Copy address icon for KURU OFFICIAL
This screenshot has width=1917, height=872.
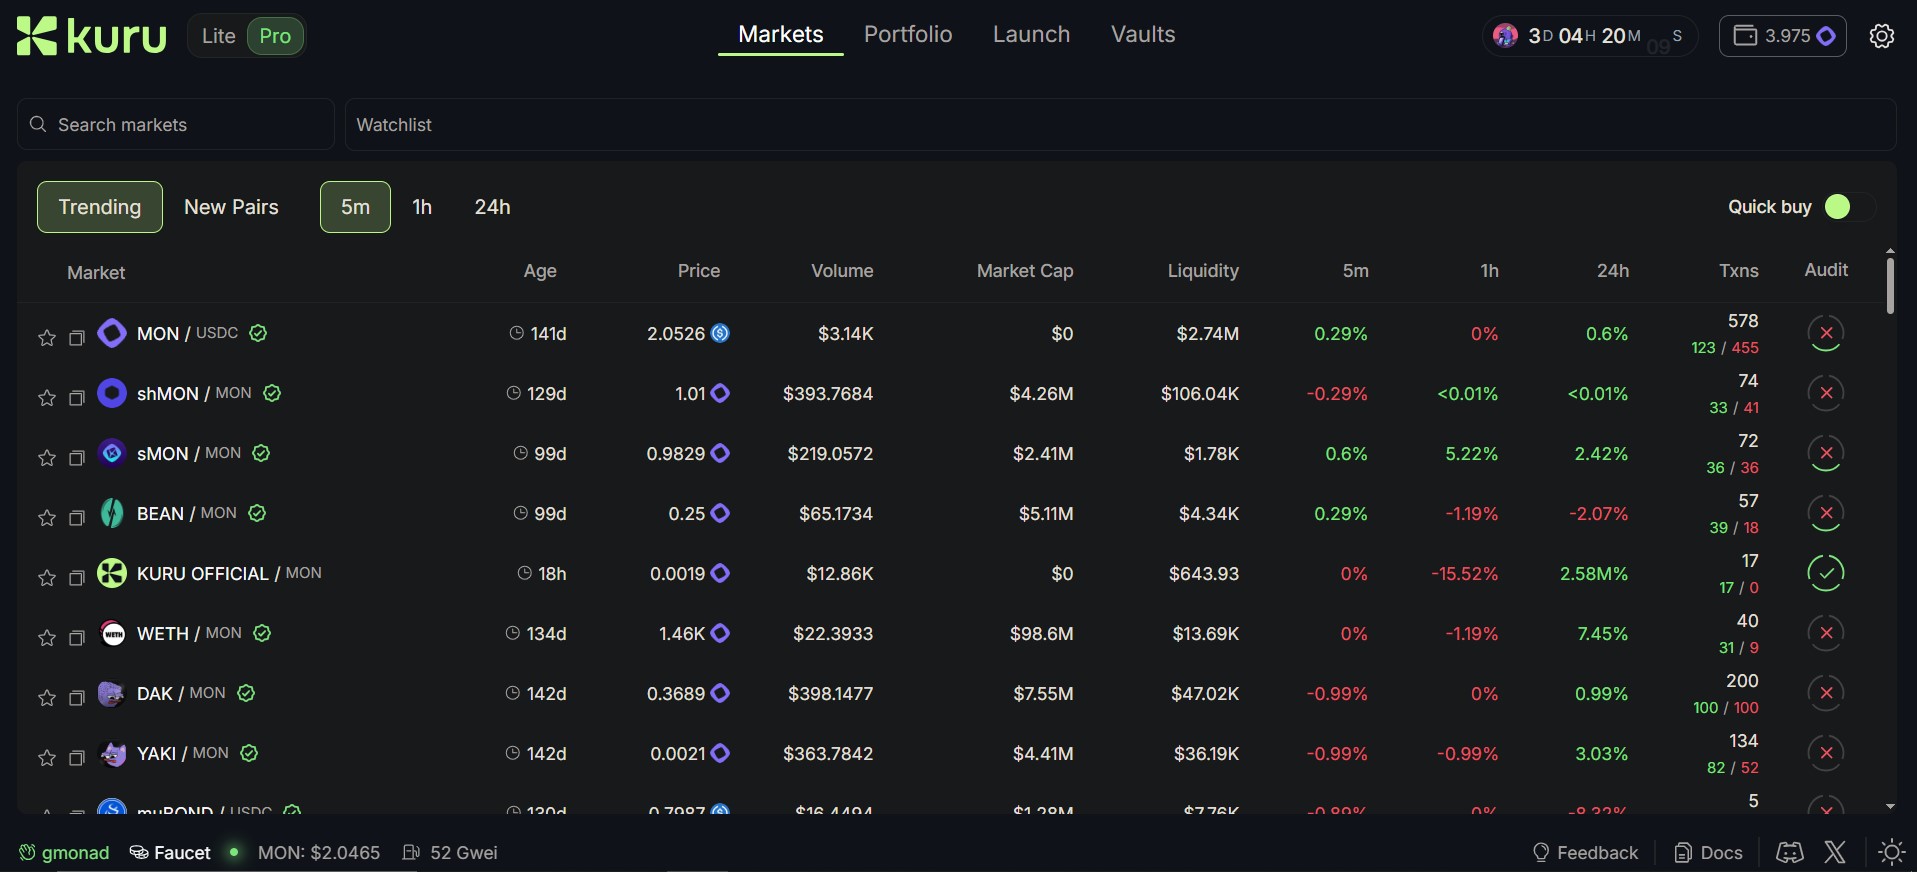point(76,578)
